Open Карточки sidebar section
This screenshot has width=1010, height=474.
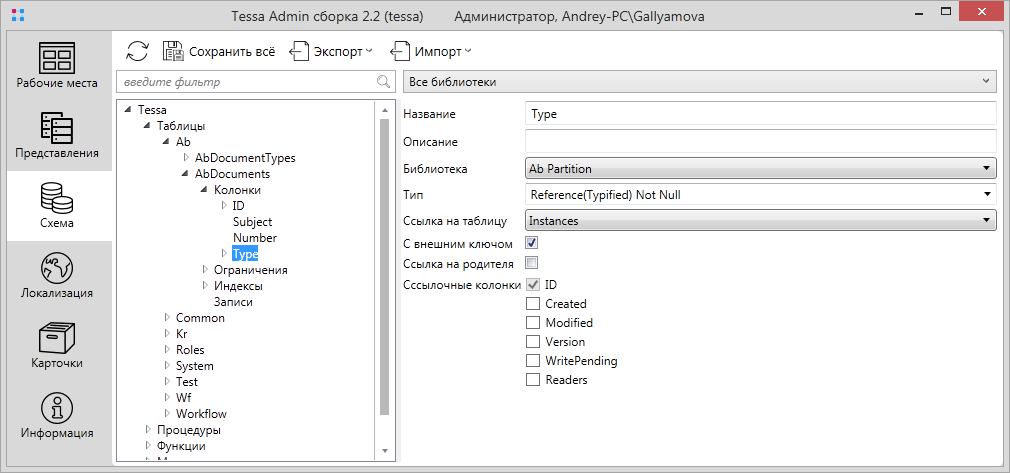pyautogui.click(x=57, y=345)
